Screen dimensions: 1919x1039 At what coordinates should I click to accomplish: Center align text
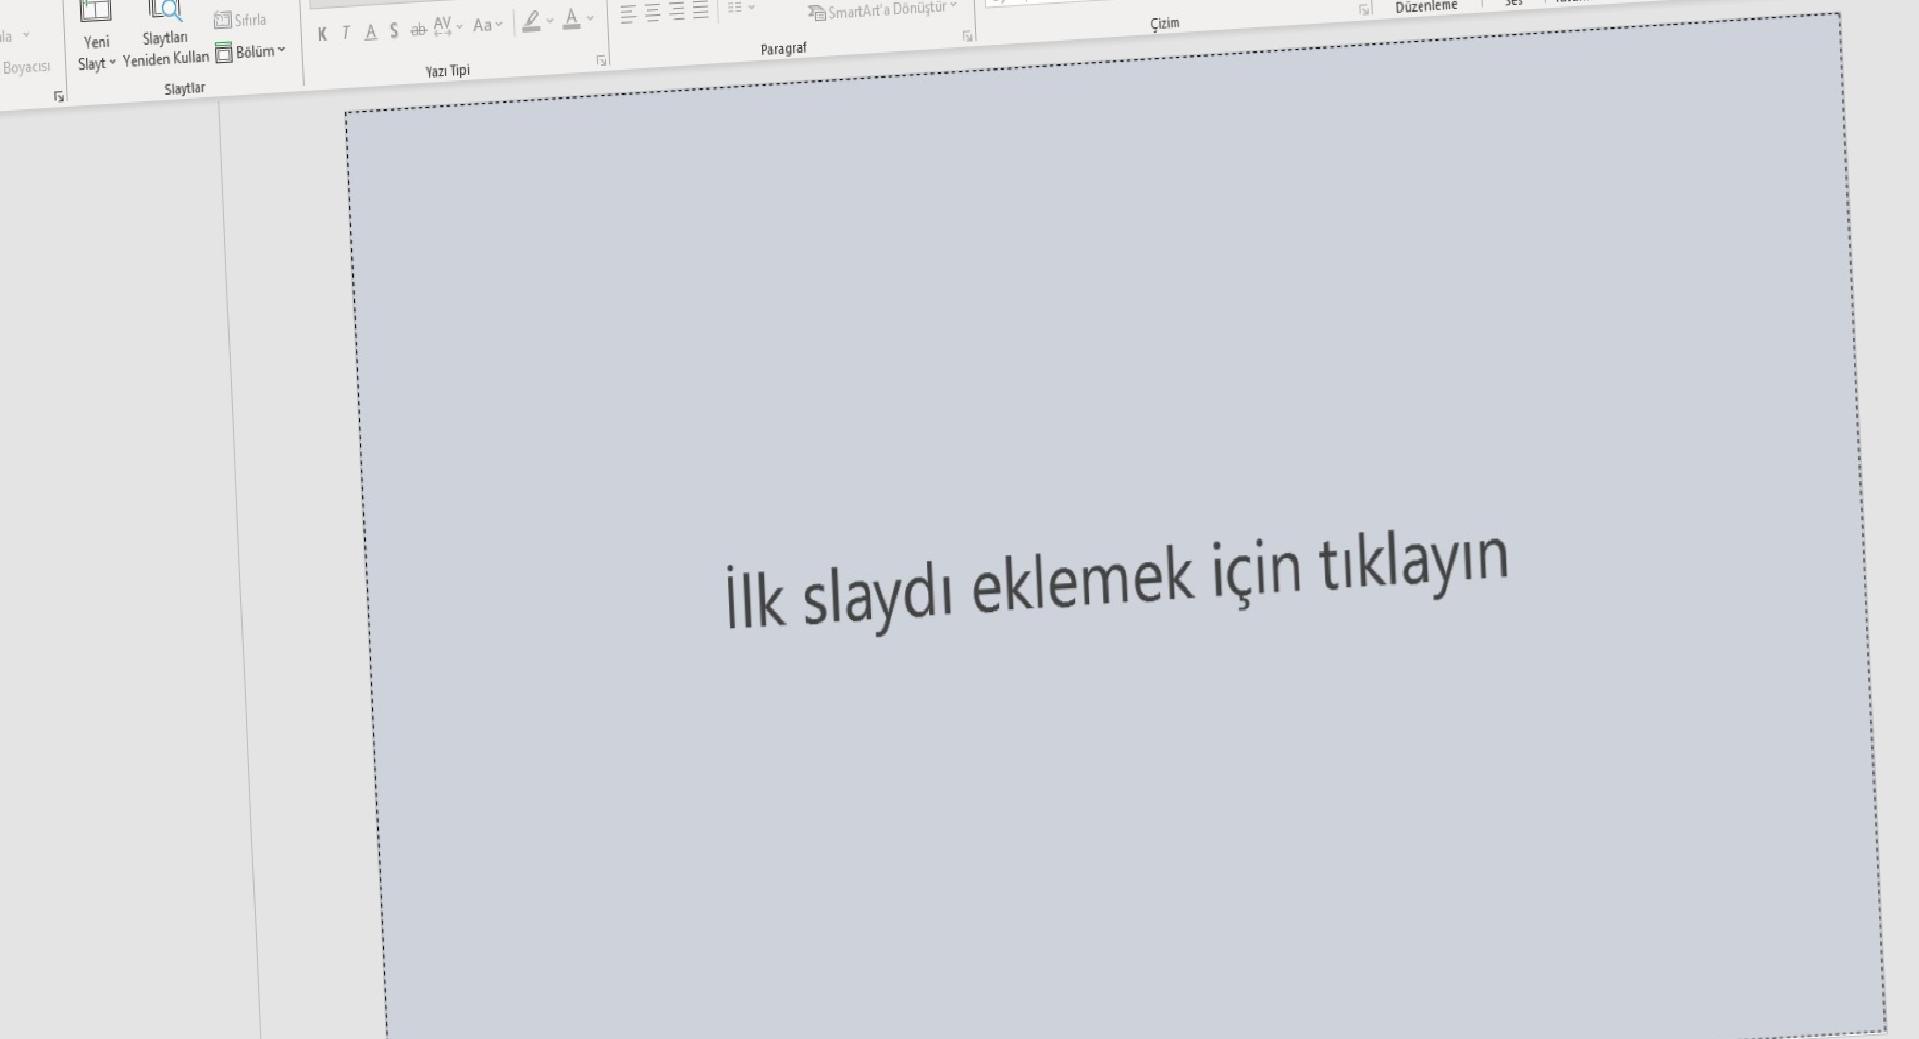(652, 14)
